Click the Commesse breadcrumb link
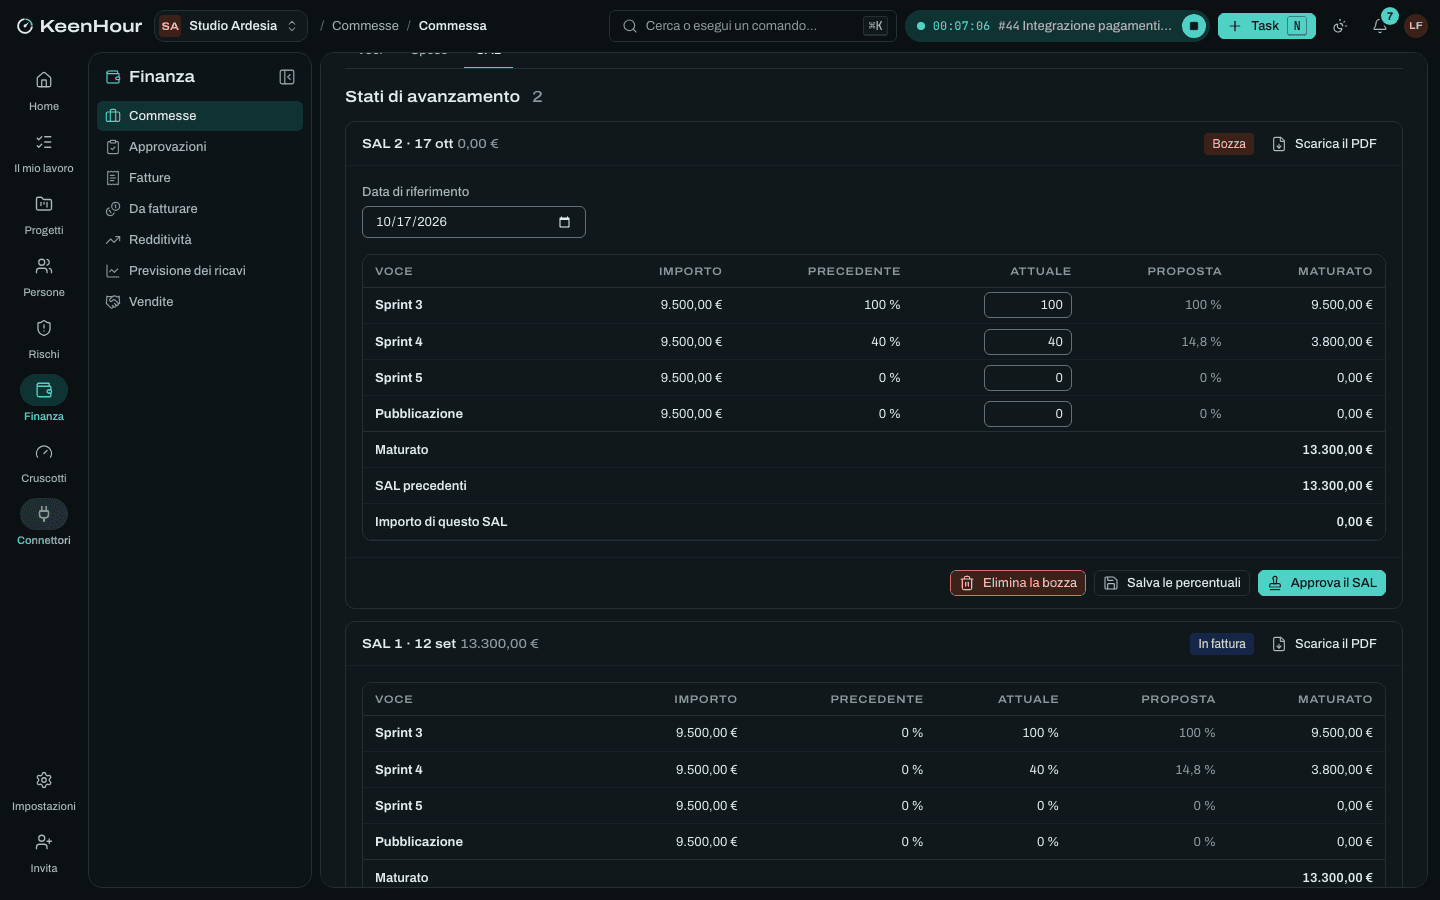The height and width of the screenshot is (900, 1440). (x=365, y=26)
